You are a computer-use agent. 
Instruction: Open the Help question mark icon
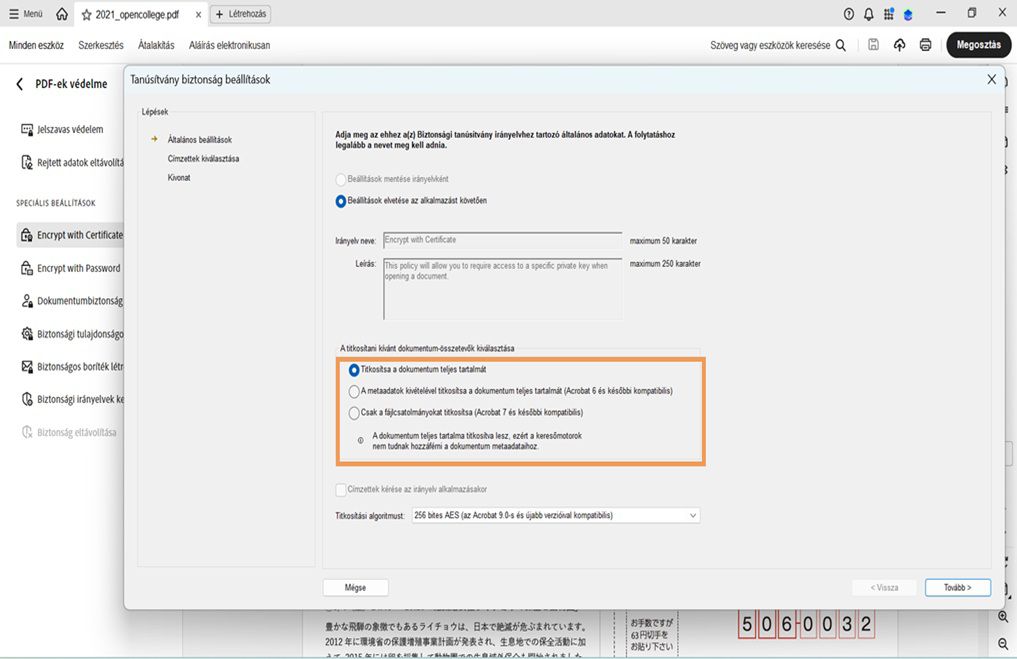coord(848,14)
